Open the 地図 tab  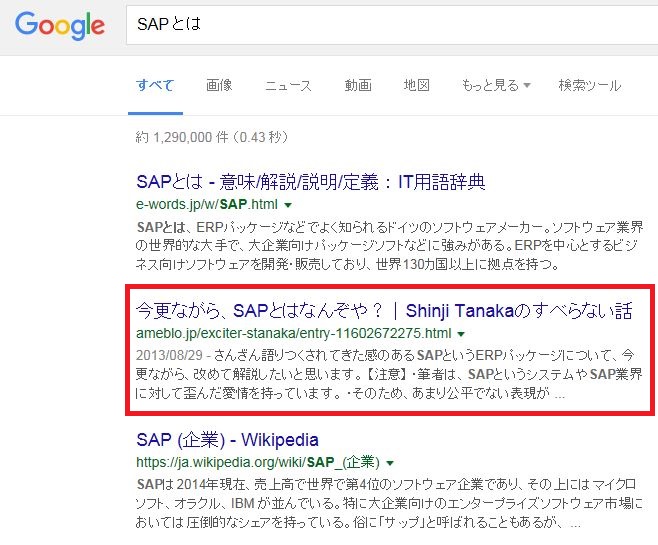click(x=416, y=85)
